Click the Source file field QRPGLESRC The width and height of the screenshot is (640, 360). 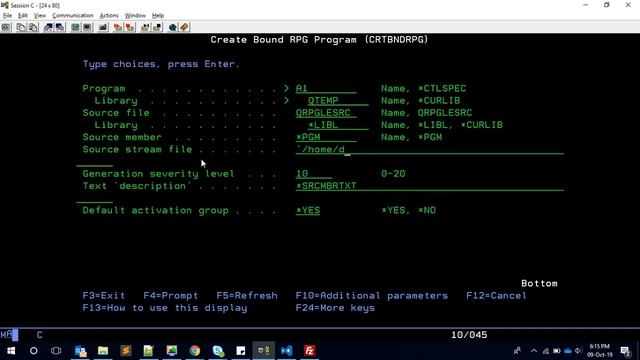pyautogui.click(x=326, y=113)
